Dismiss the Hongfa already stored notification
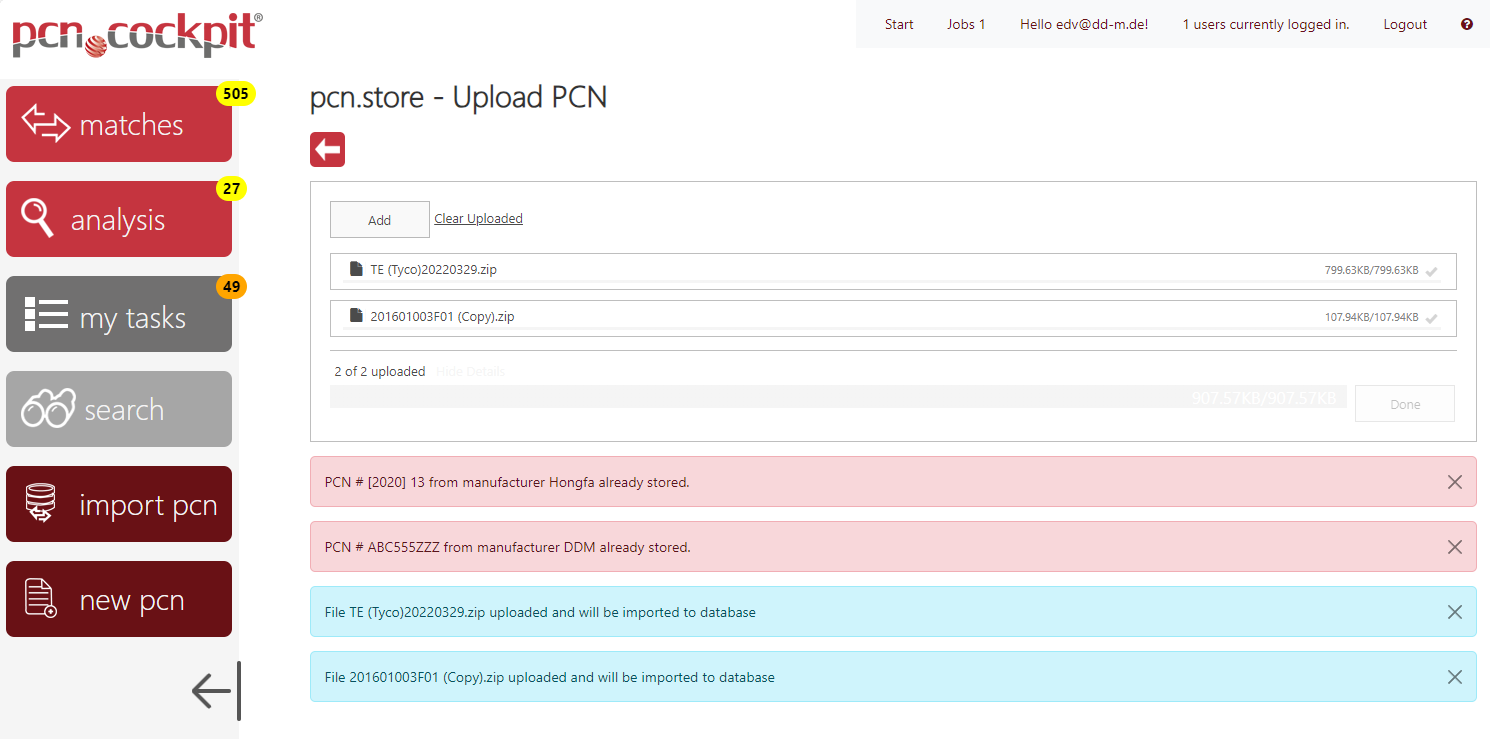Viewport: 1490px width, 739px height. pyautogui.click(x=1455, y=482)
